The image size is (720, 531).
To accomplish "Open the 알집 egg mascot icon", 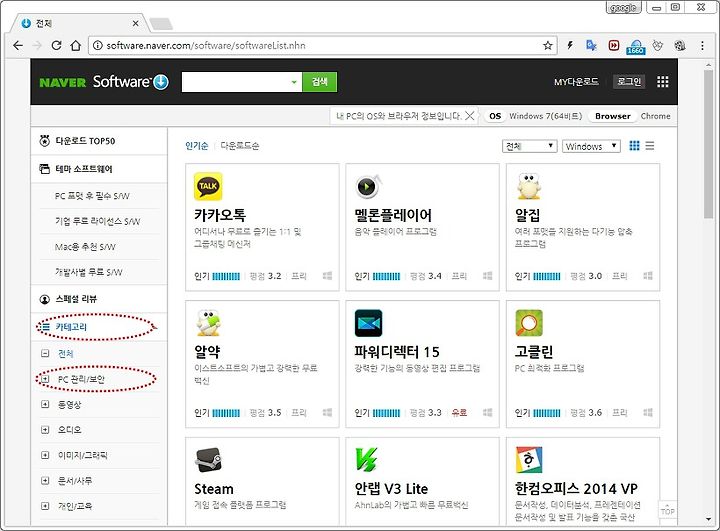I will pyautogui.click(x=529, y=186).
